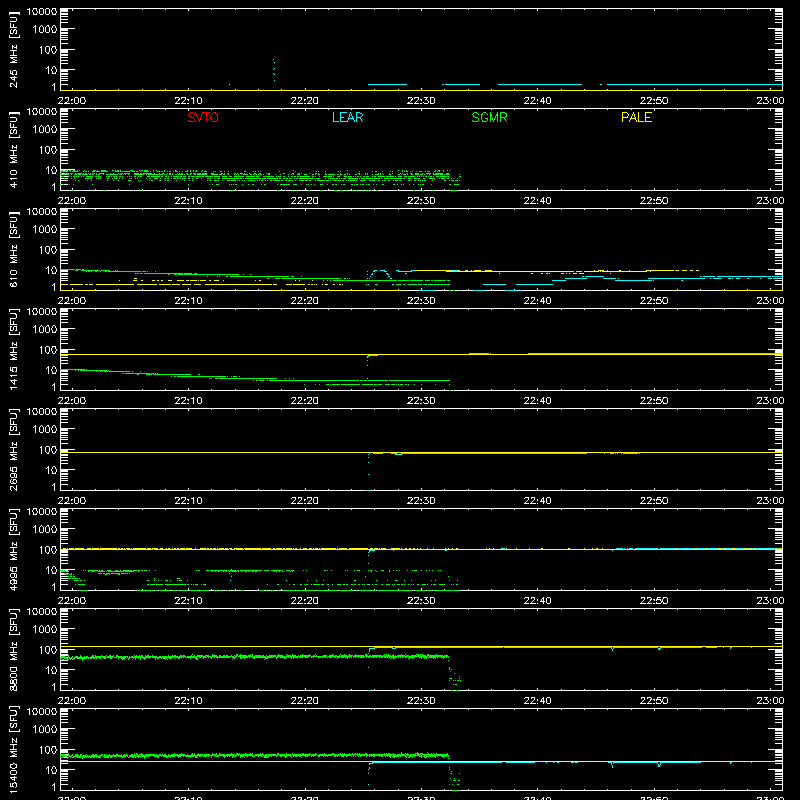Image resolution: width=800 pixels, height=800 pixels.
Task: Click the 1000 tick on the 410 MHz axis
Action: pyautogui.click(x=45, y=130)
